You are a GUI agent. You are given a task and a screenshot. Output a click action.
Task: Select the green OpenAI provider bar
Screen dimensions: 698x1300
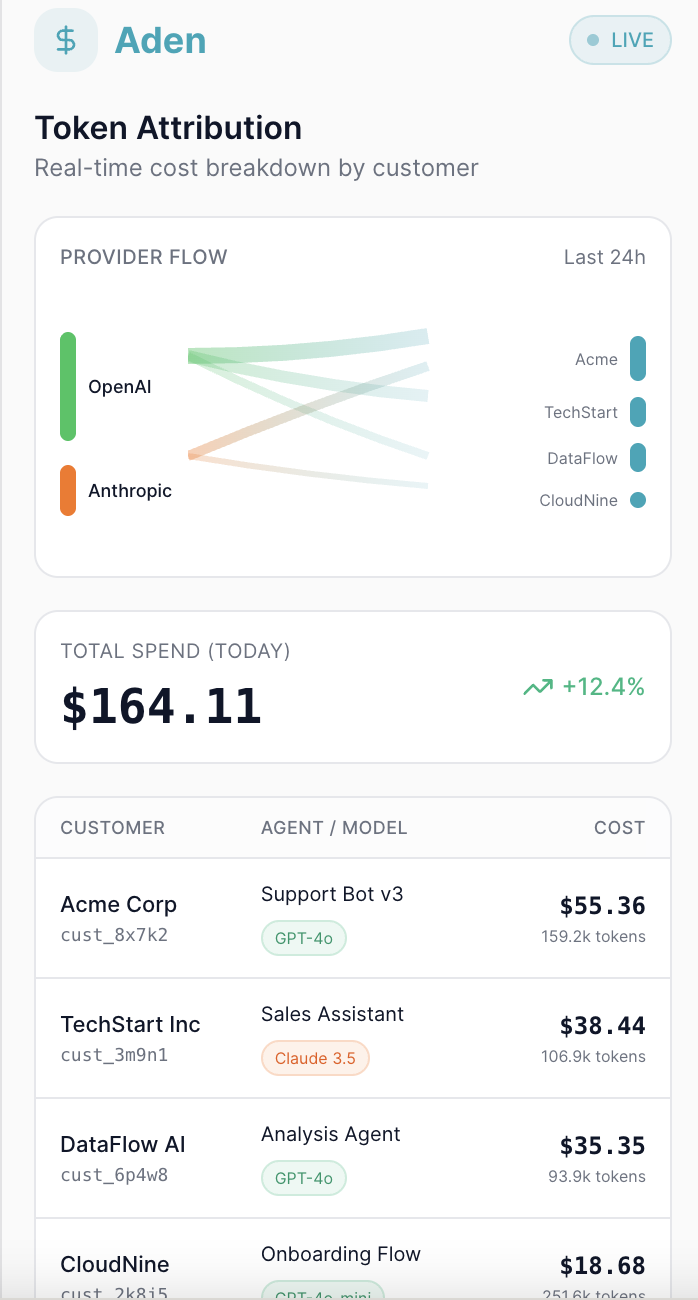(68, 386)
